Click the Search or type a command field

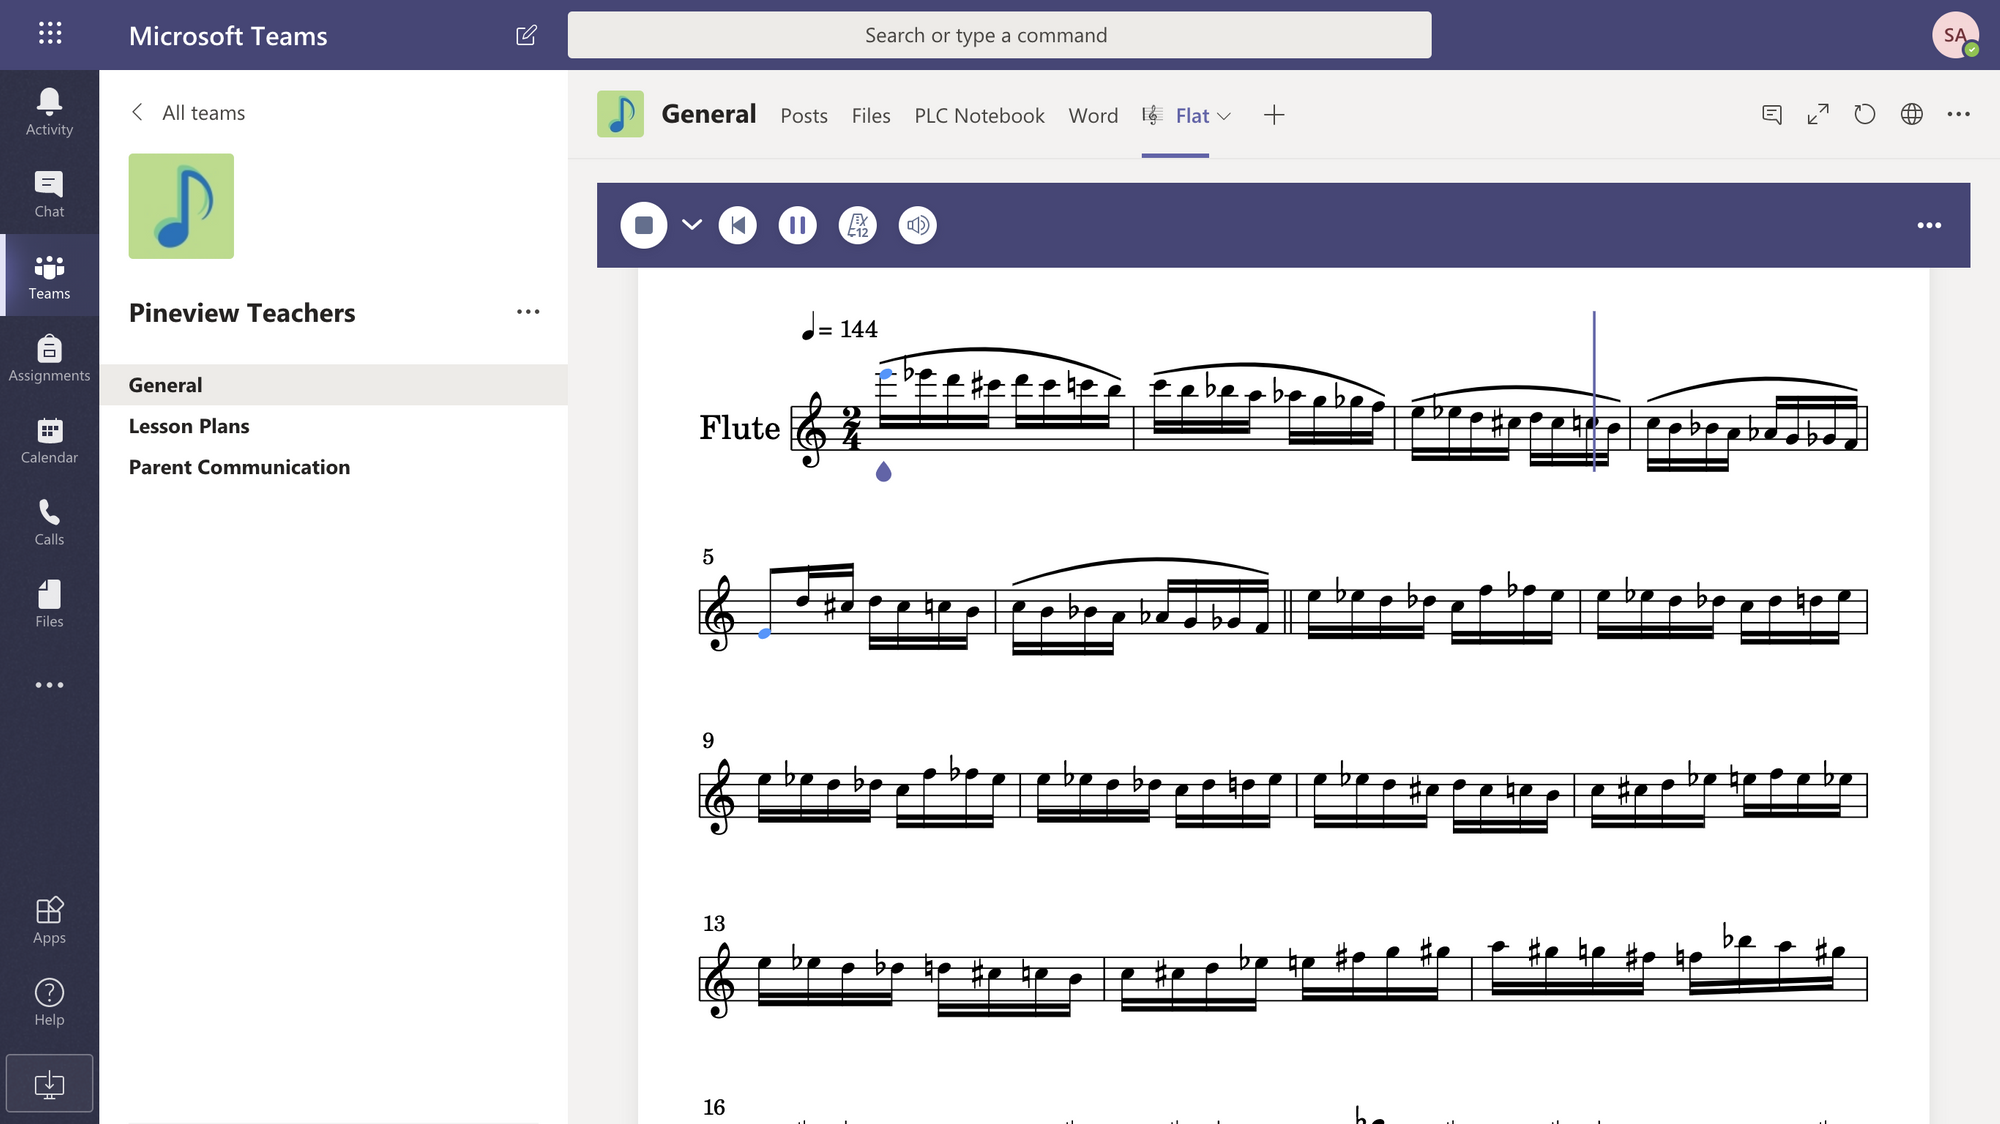[1000, 34]
